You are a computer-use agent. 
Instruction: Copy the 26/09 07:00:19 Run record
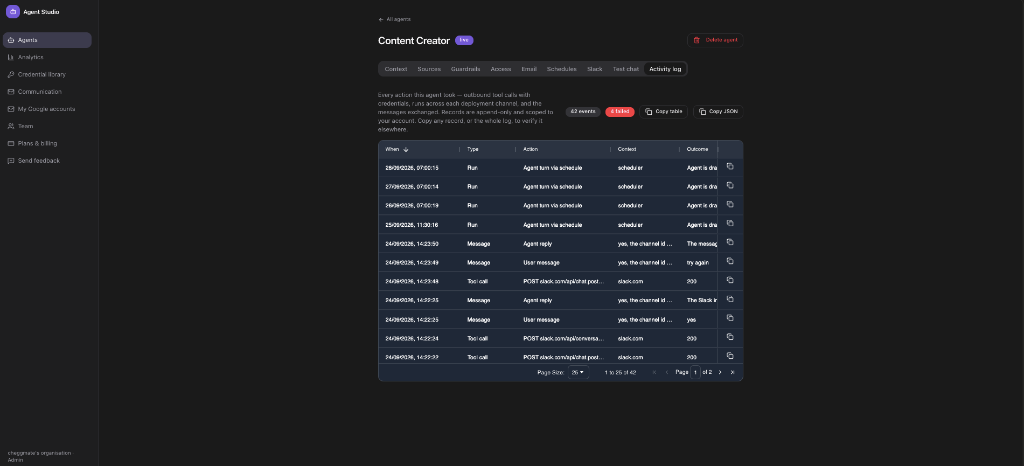(730, 204)
